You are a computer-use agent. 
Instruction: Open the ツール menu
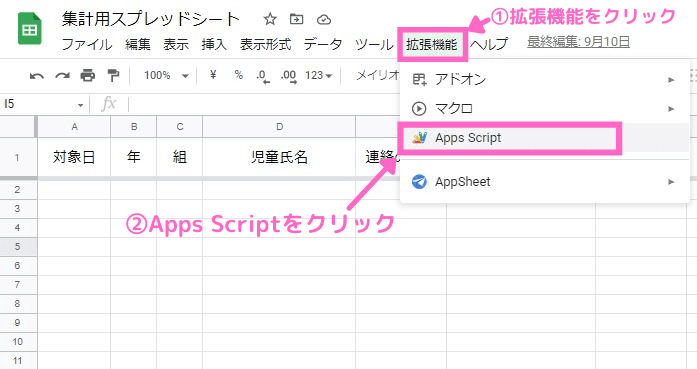point(374,44)
